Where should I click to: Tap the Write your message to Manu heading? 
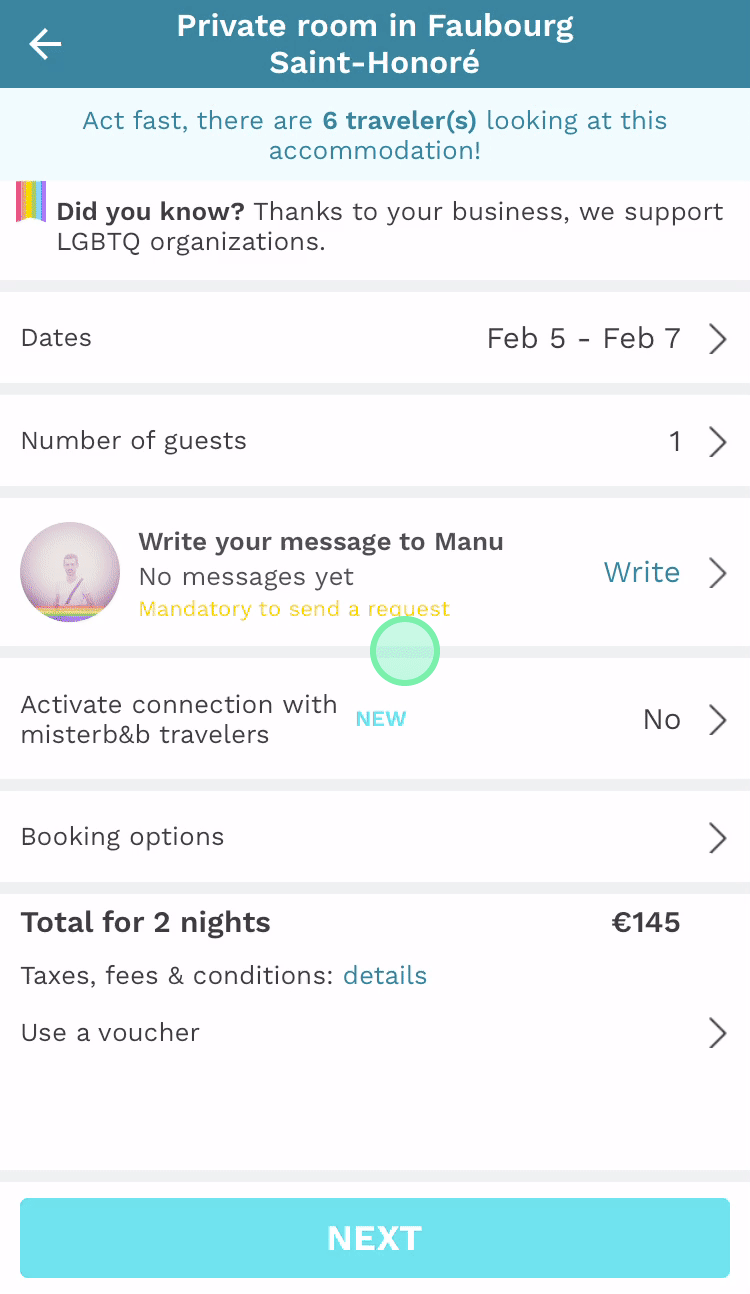[320, 542]
